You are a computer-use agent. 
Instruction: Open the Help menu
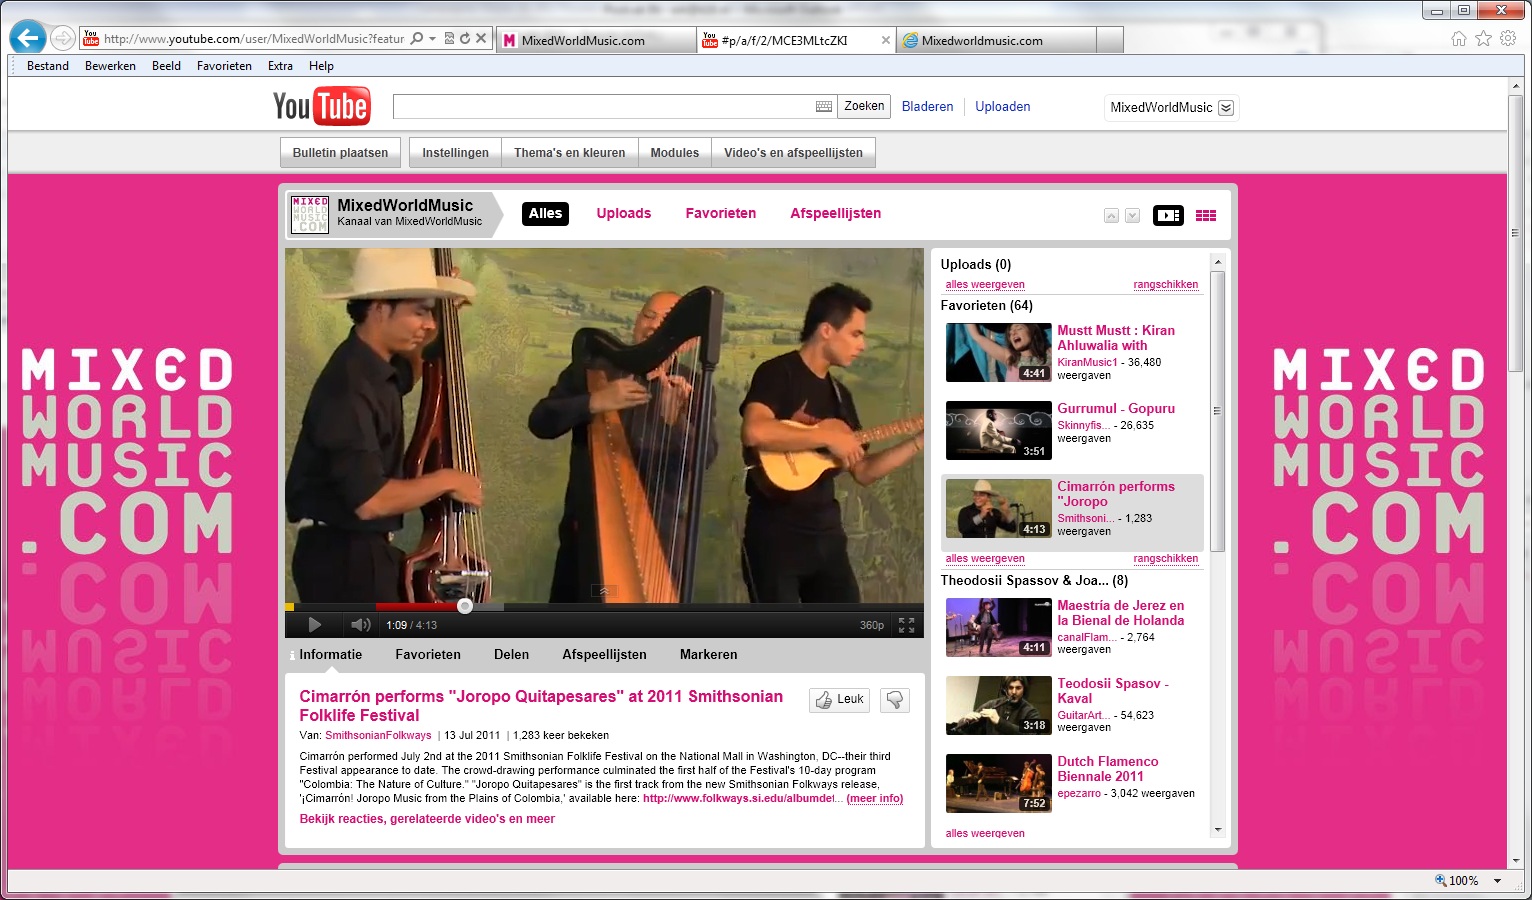pos(321,66)
